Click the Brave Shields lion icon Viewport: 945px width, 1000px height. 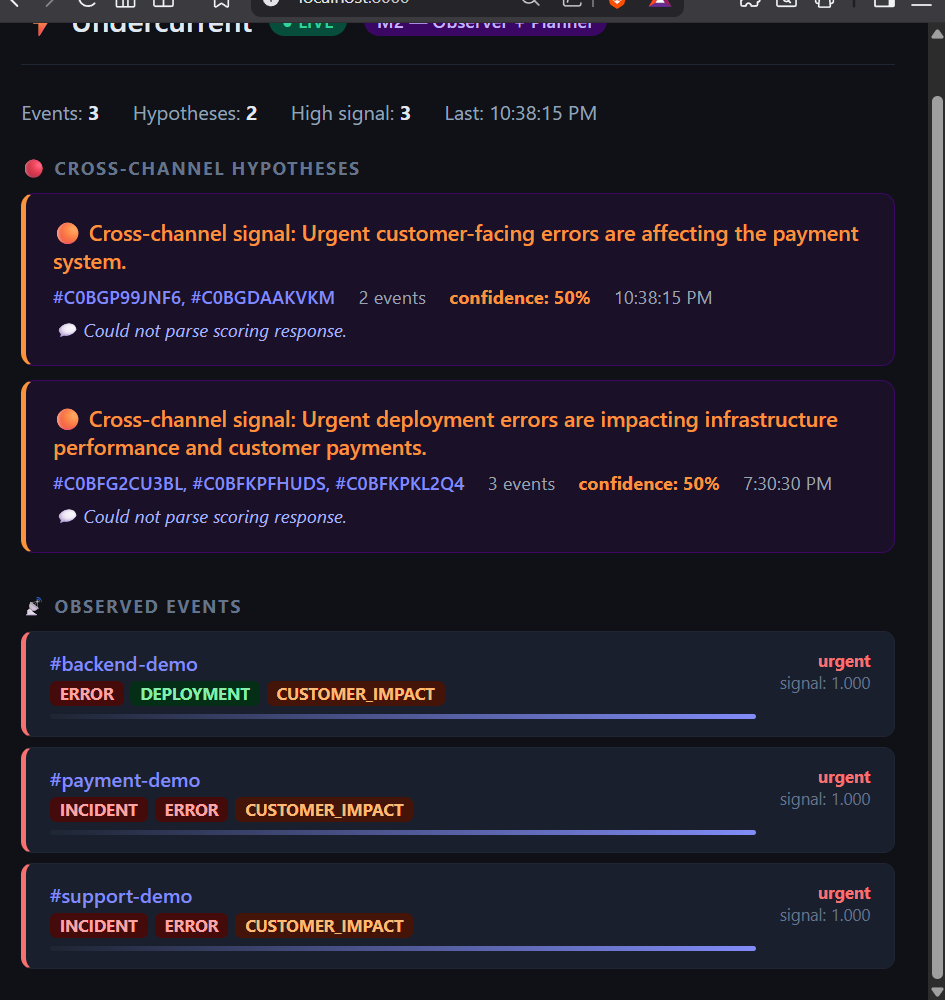point(617,3)
